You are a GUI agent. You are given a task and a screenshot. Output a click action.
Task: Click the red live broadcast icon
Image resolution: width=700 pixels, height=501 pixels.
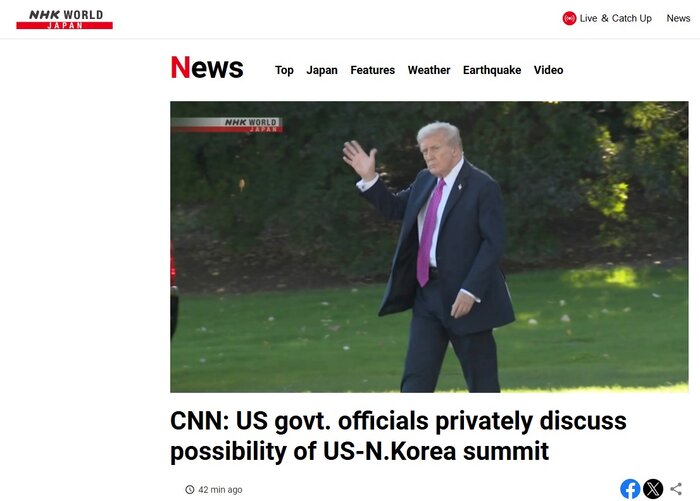click(x=569, y=18)
